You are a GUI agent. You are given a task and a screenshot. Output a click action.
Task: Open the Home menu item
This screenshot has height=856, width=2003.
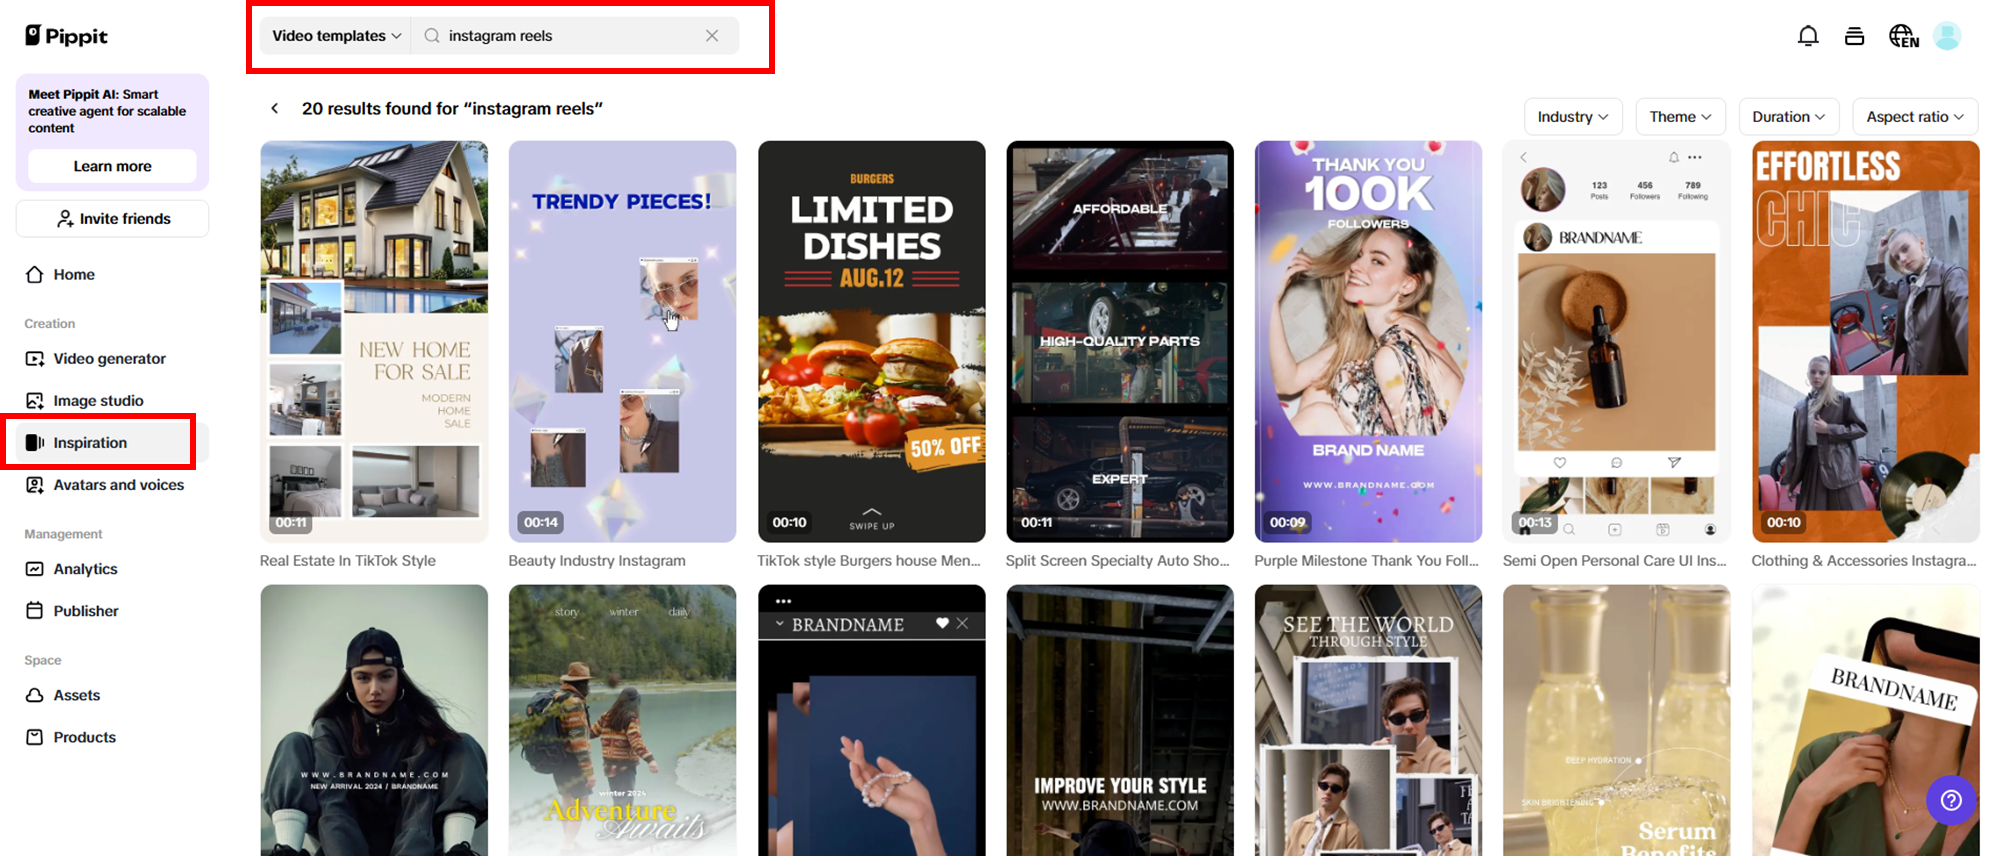(74, 274)
